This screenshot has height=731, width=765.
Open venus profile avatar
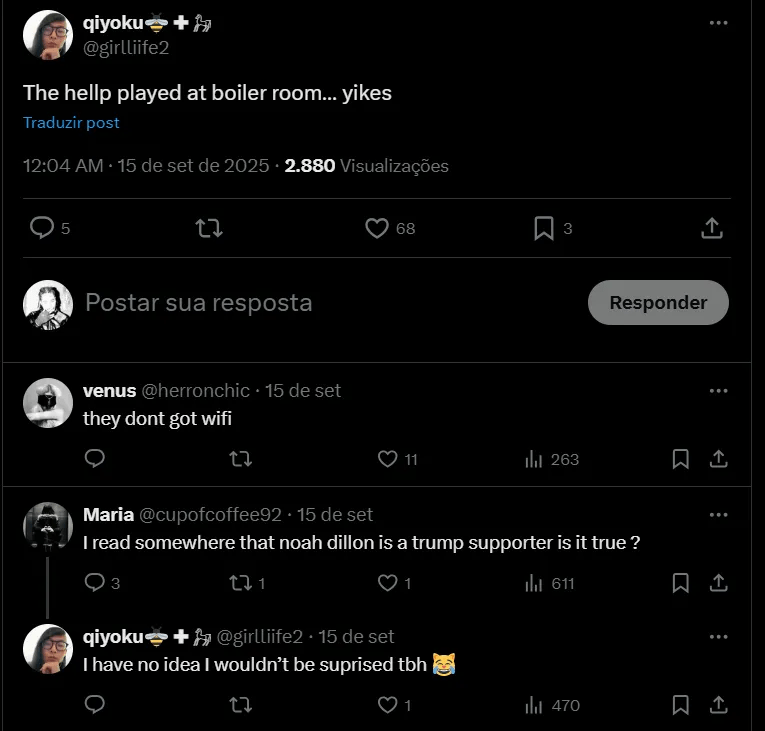(x=48, y=403)
